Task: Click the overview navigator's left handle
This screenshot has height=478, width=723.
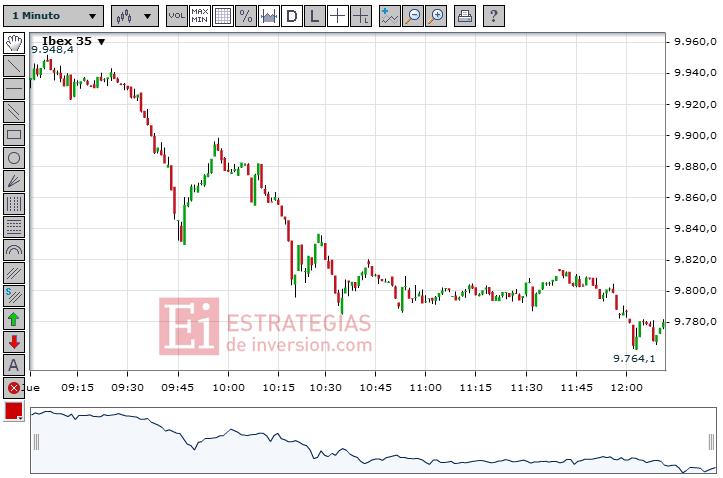Action: coord(36,441)
